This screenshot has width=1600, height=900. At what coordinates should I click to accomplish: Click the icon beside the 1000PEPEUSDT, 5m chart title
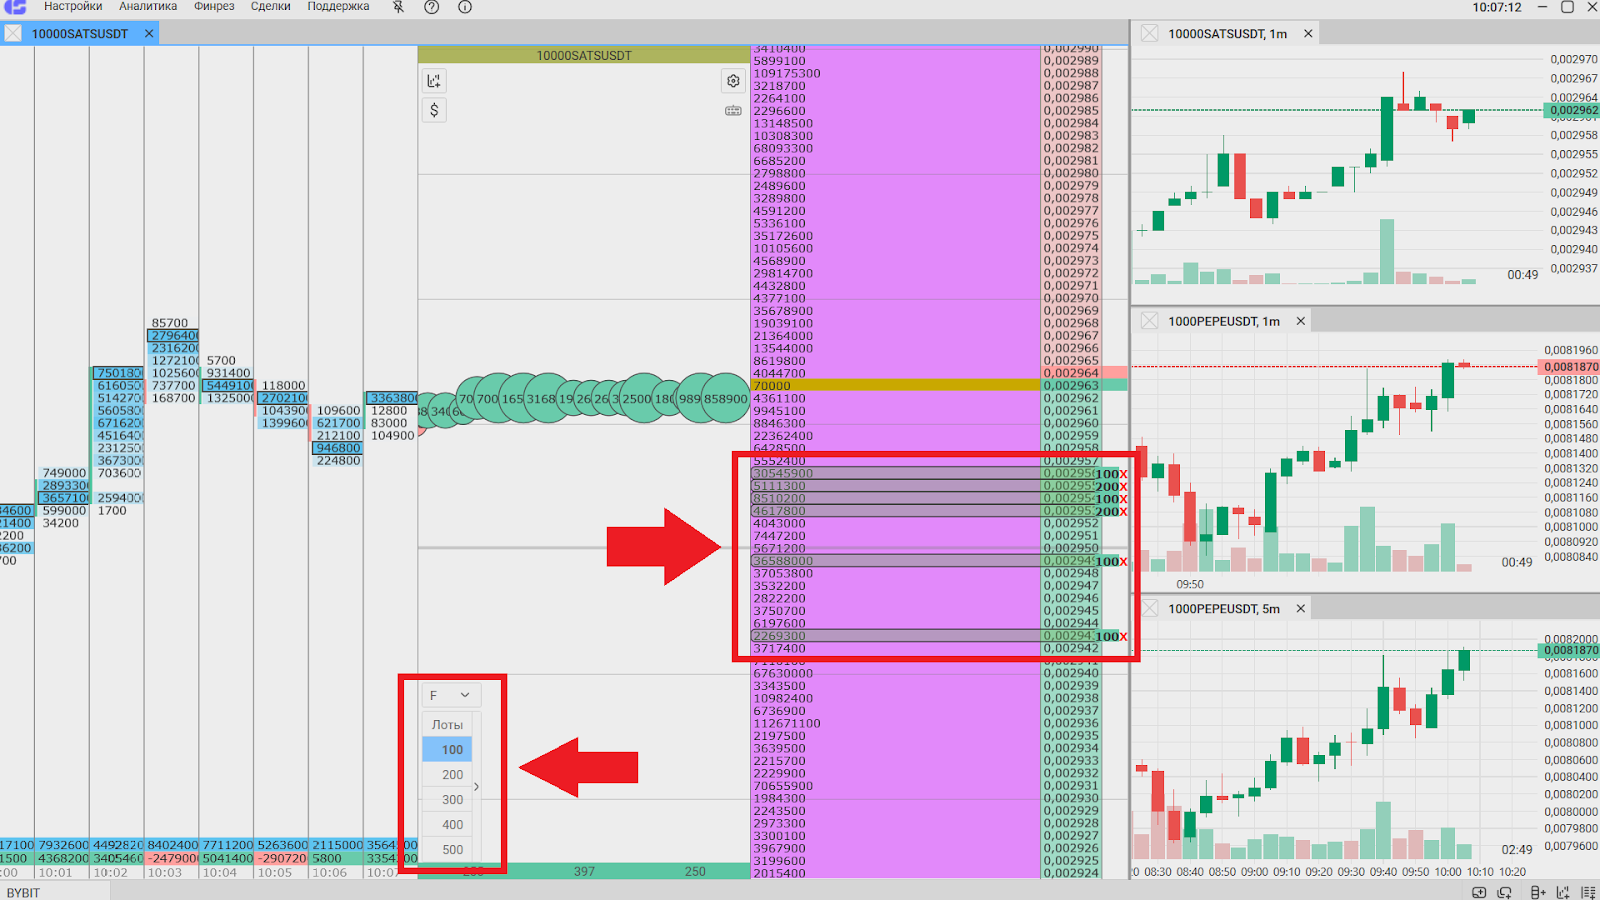tap(1150, 608)
